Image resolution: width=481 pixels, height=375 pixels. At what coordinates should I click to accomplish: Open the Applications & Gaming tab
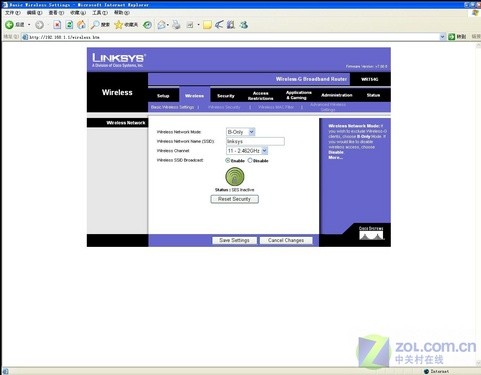pos(299,95)
